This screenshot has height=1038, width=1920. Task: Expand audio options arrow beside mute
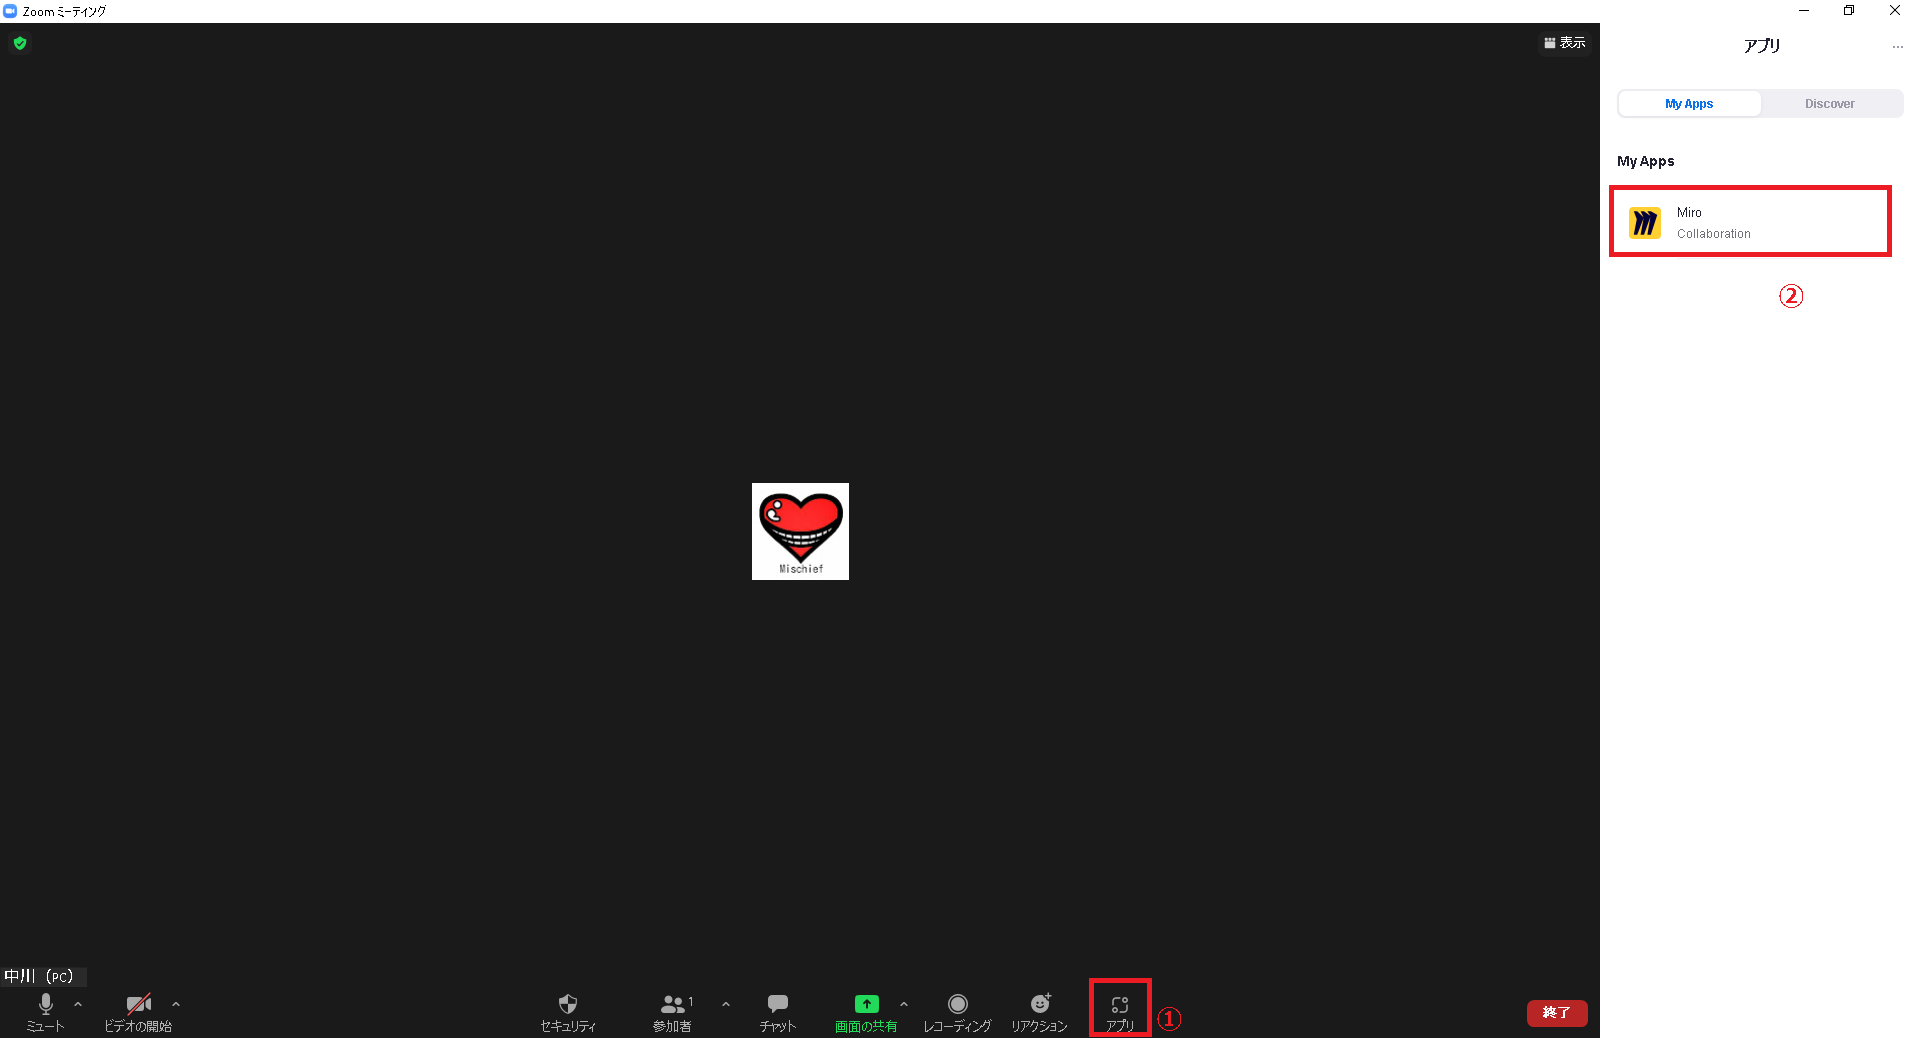pos(78,1004)
